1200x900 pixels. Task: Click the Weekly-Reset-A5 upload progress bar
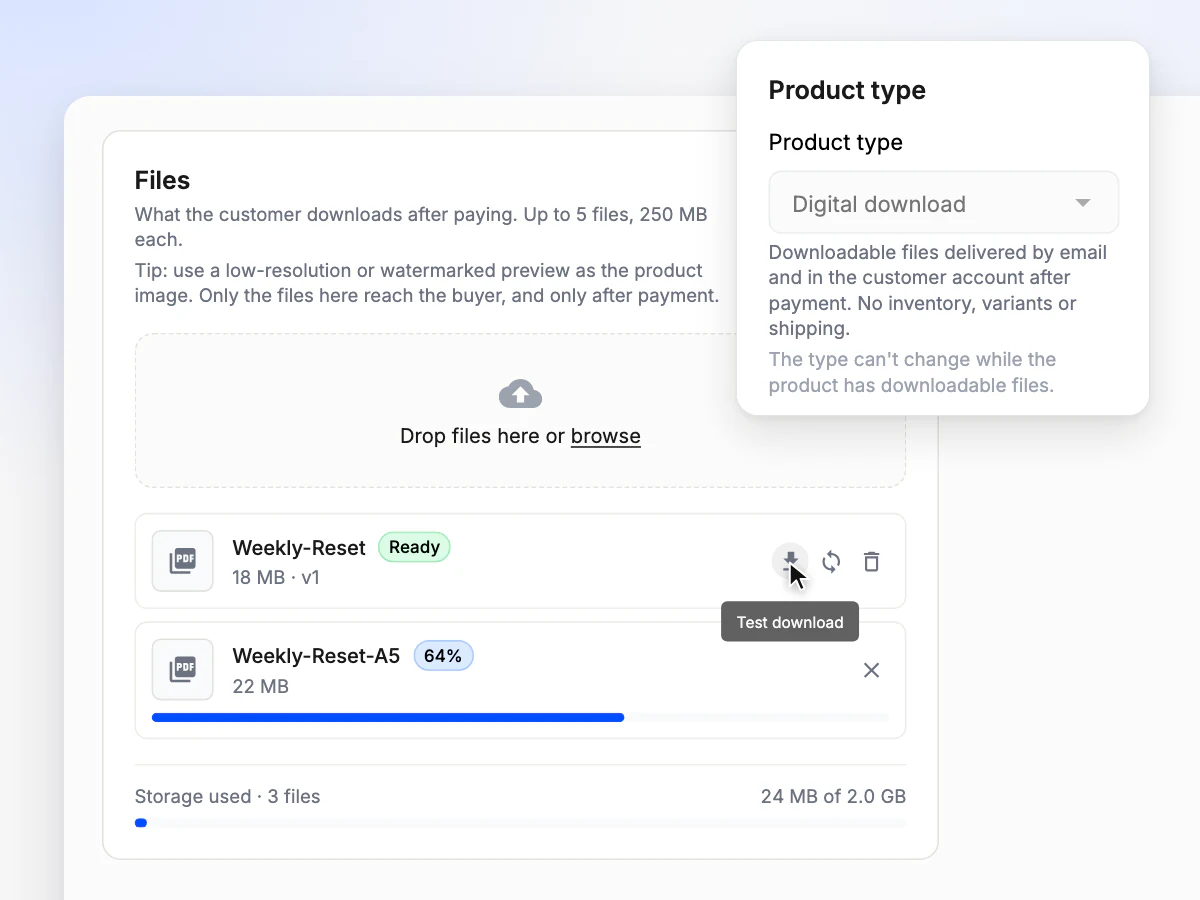520,717
